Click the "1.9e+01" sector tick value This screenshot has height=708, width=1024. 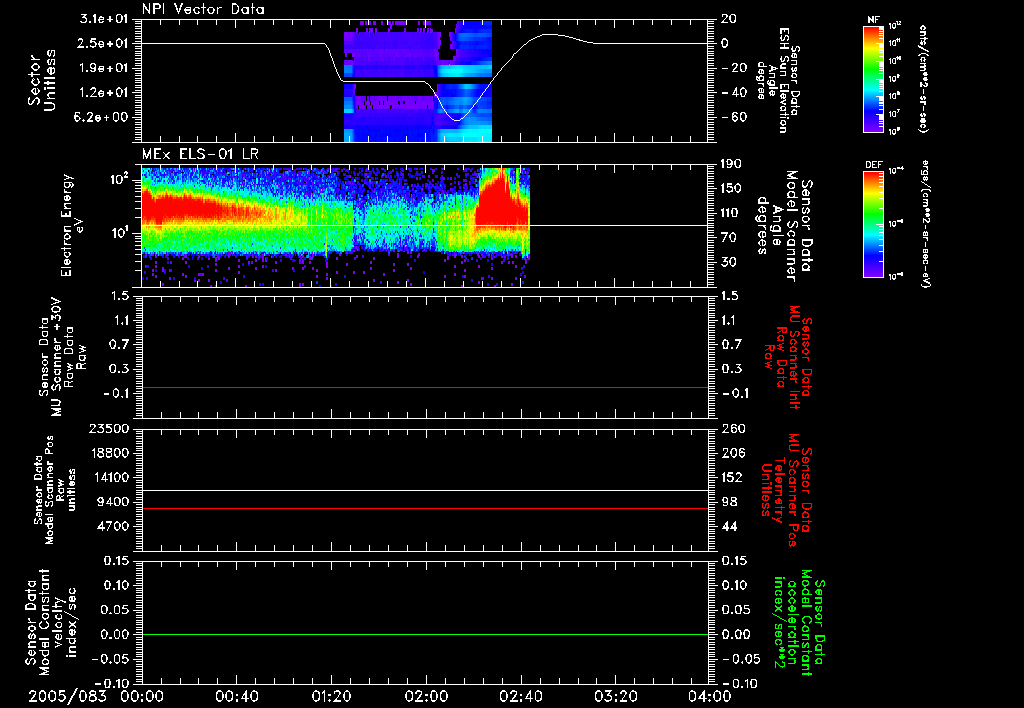(104, 68)
